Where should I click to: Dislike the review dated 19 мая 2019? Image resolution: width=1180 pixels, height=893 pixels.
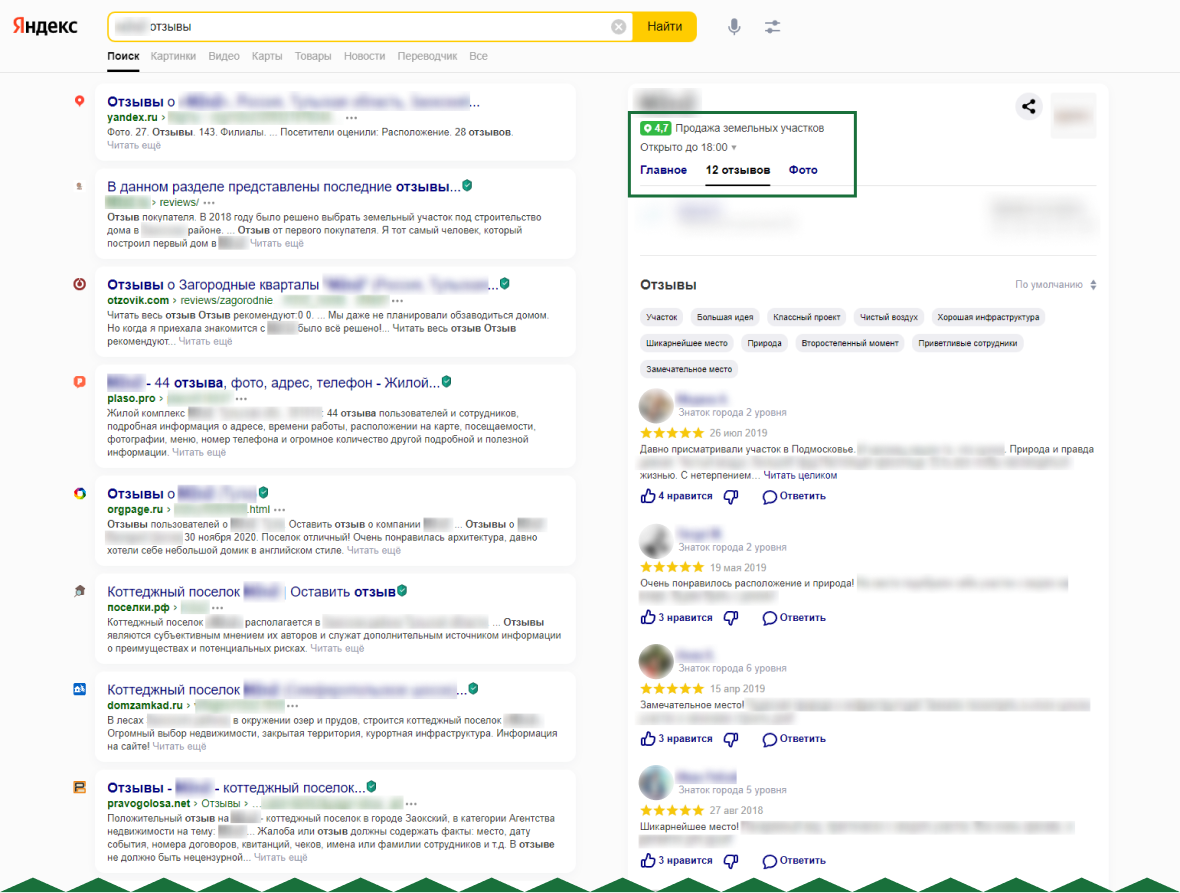pos(731,618)
